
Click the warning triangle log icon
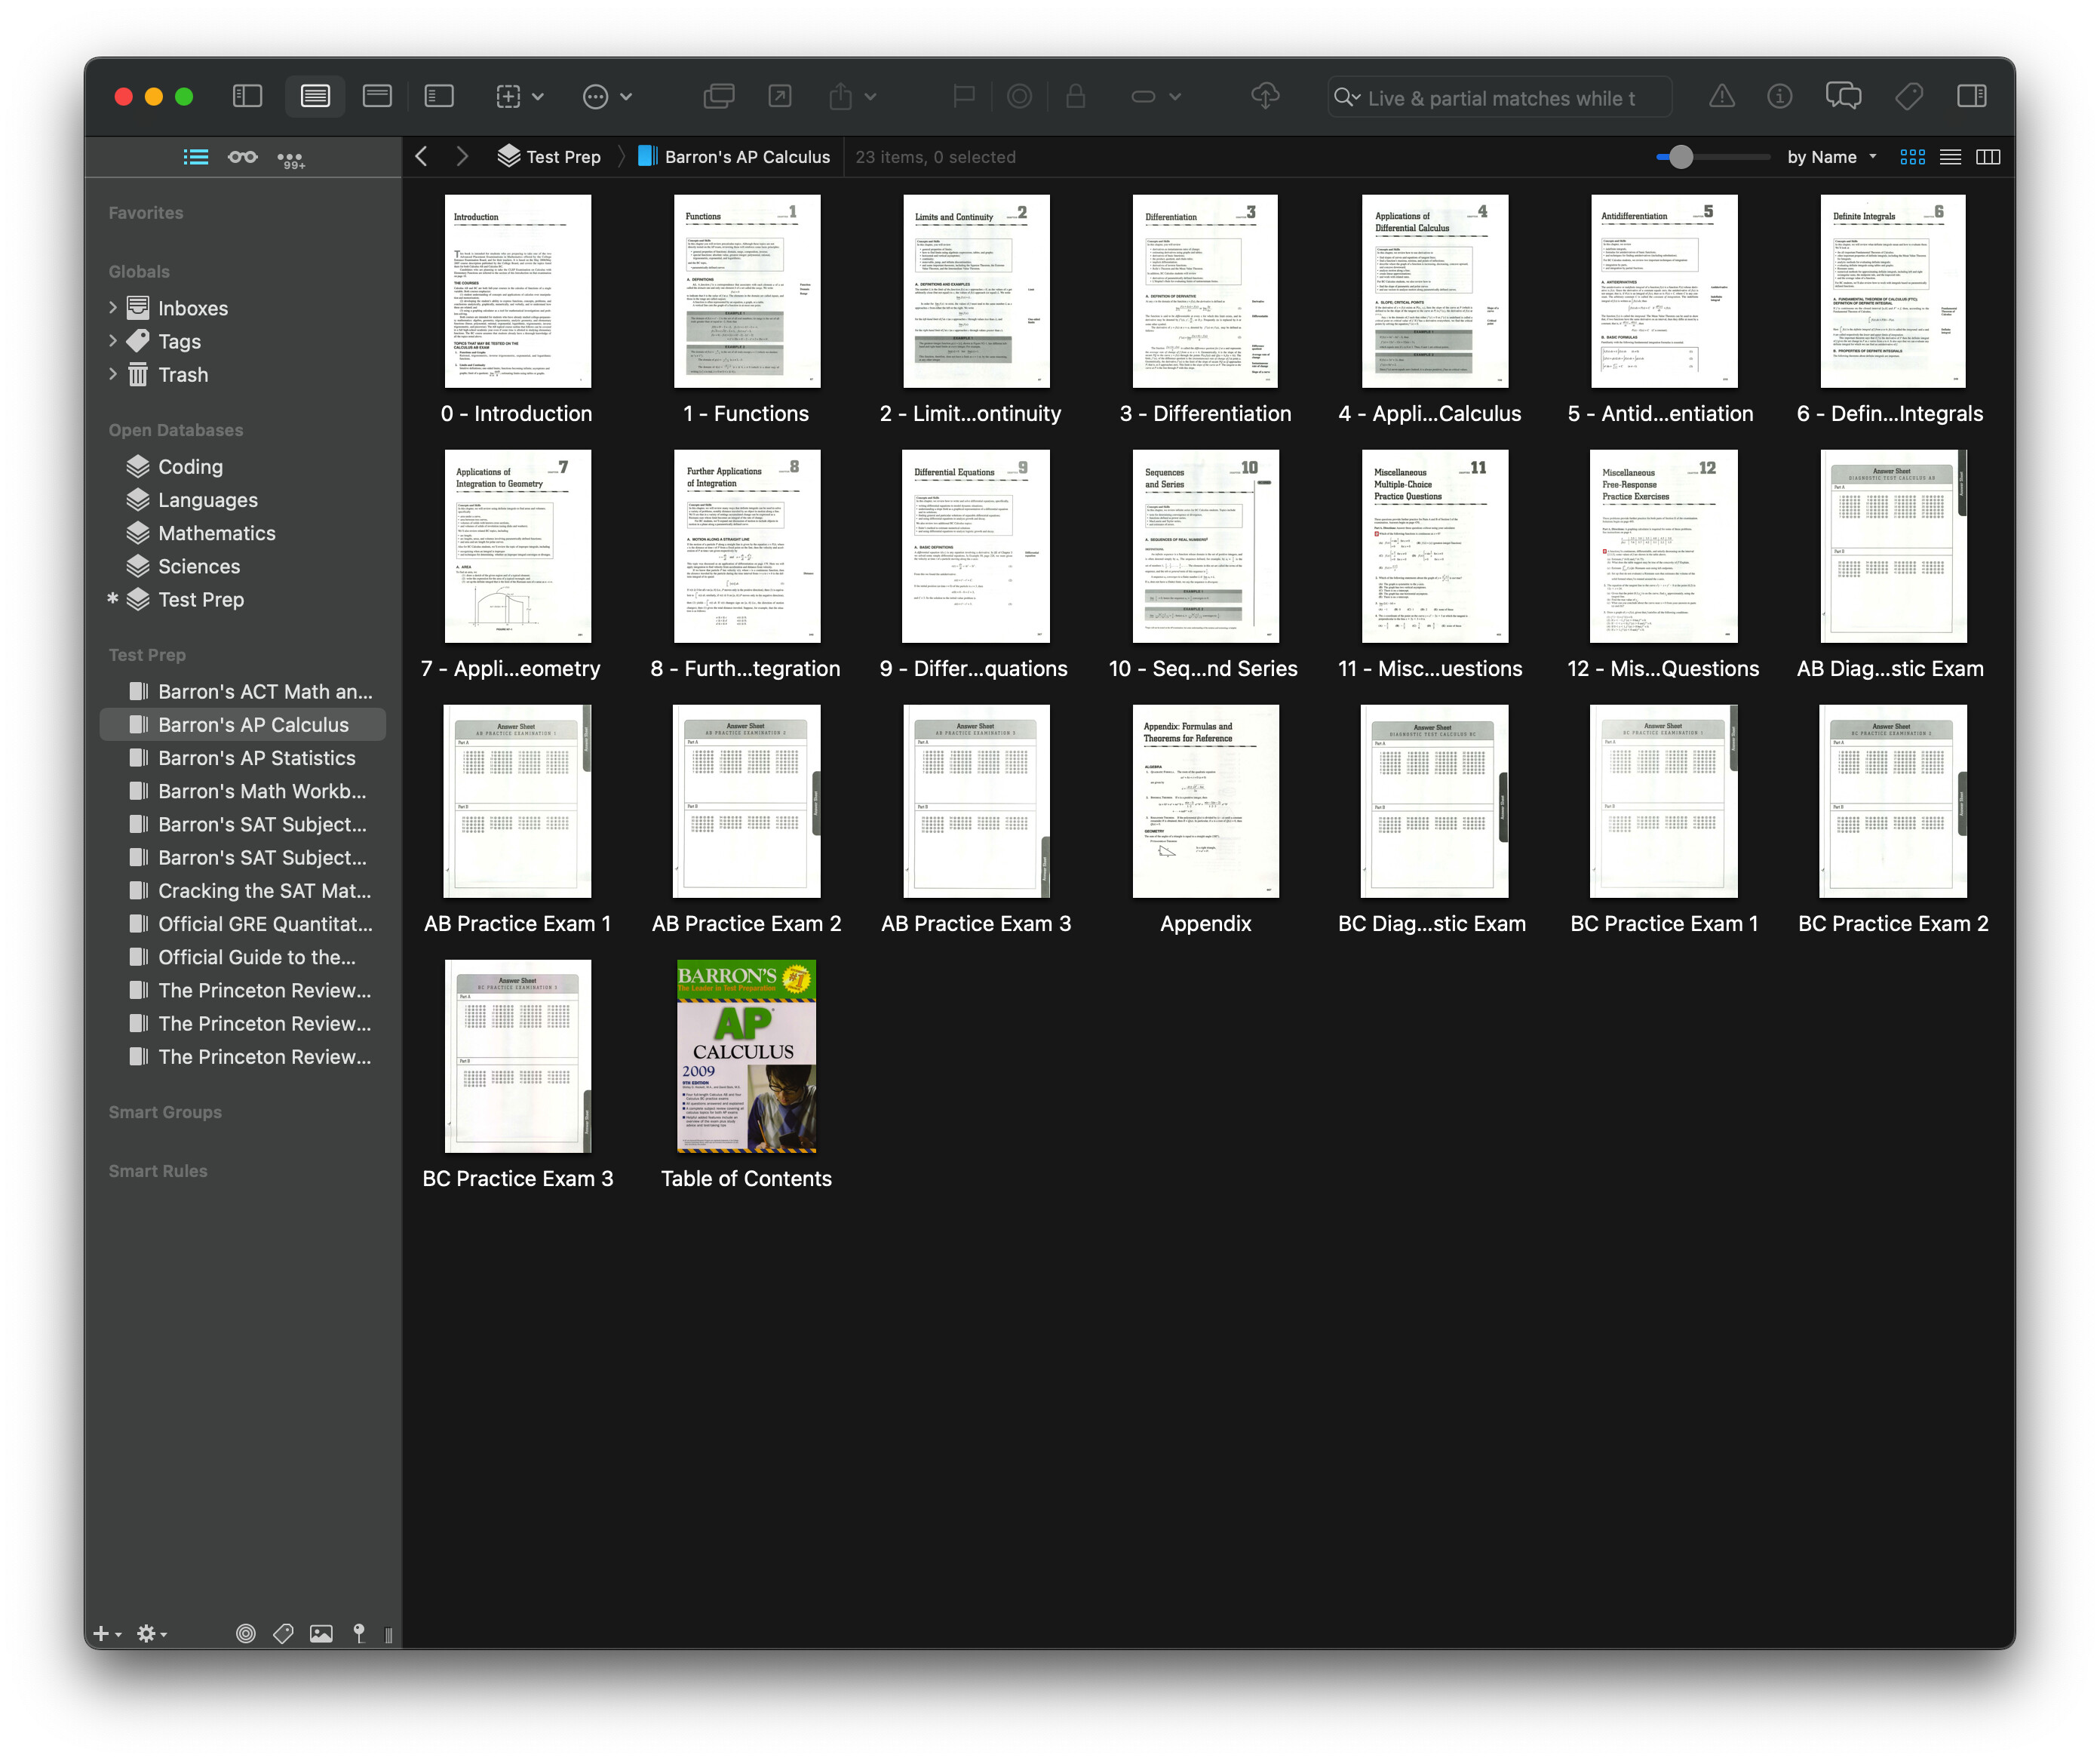pos(1721,96)
